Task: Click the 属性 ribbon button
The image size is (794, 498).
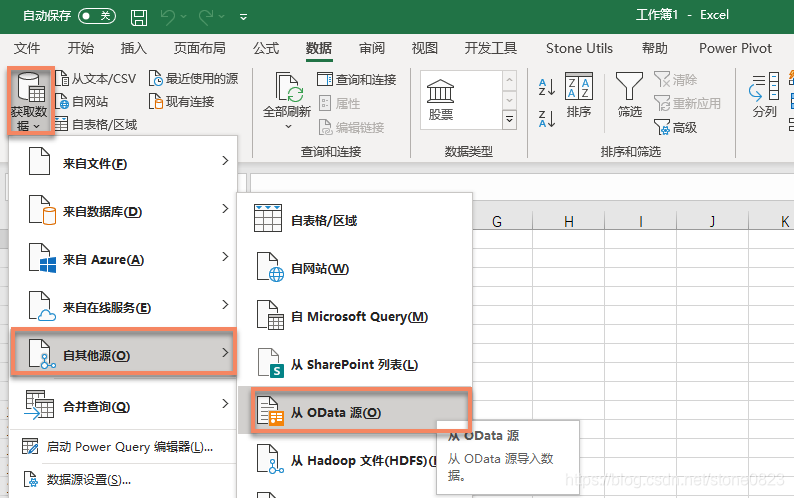Action: click(339, 103)
